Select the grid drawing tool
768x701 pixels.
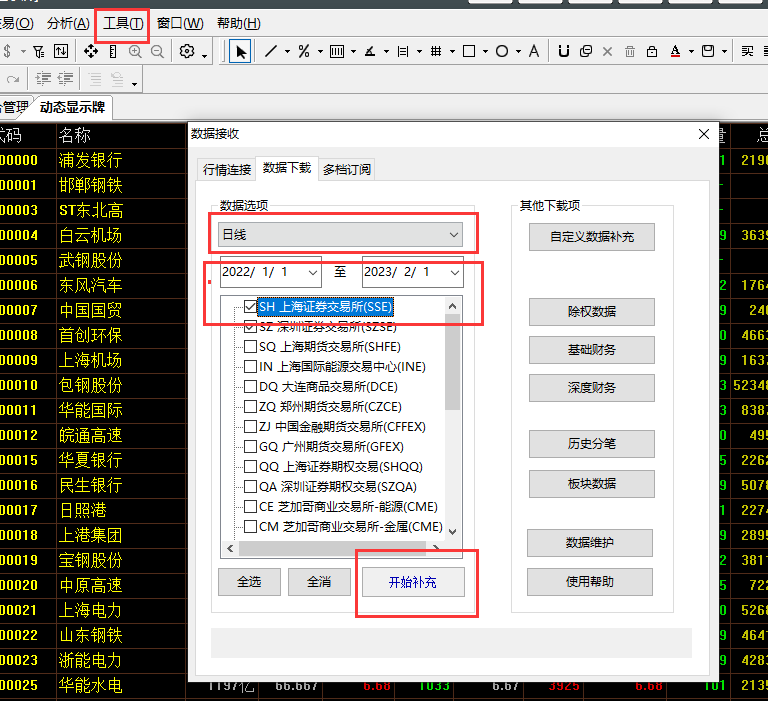436,51
